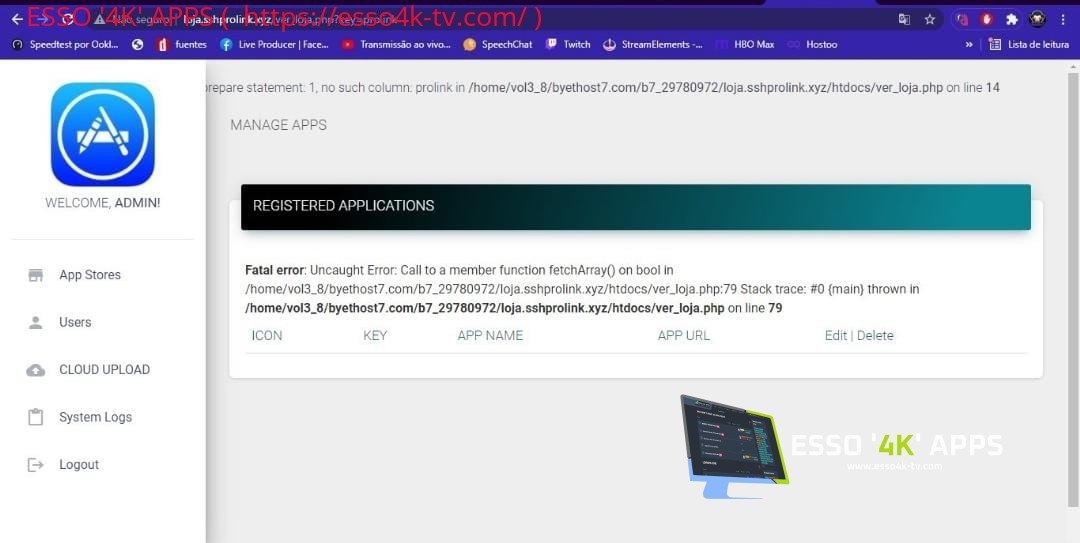Click the System Logs clipboard icon
The width and height of the screenshot is (1080, 543).
coord(36,417)
